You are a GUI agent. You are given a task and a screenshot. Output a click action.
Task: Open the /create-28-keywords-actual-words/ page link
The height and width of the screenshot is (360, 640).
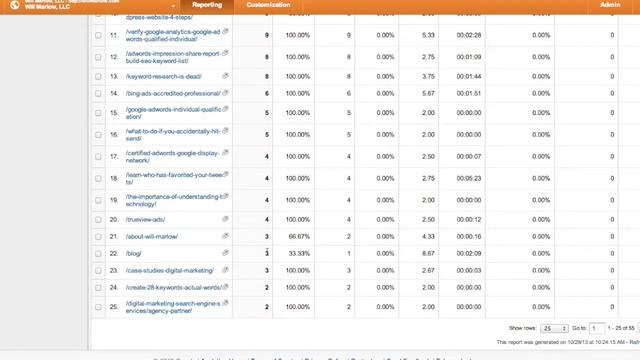pyautogui.click(x=173, y=287)
